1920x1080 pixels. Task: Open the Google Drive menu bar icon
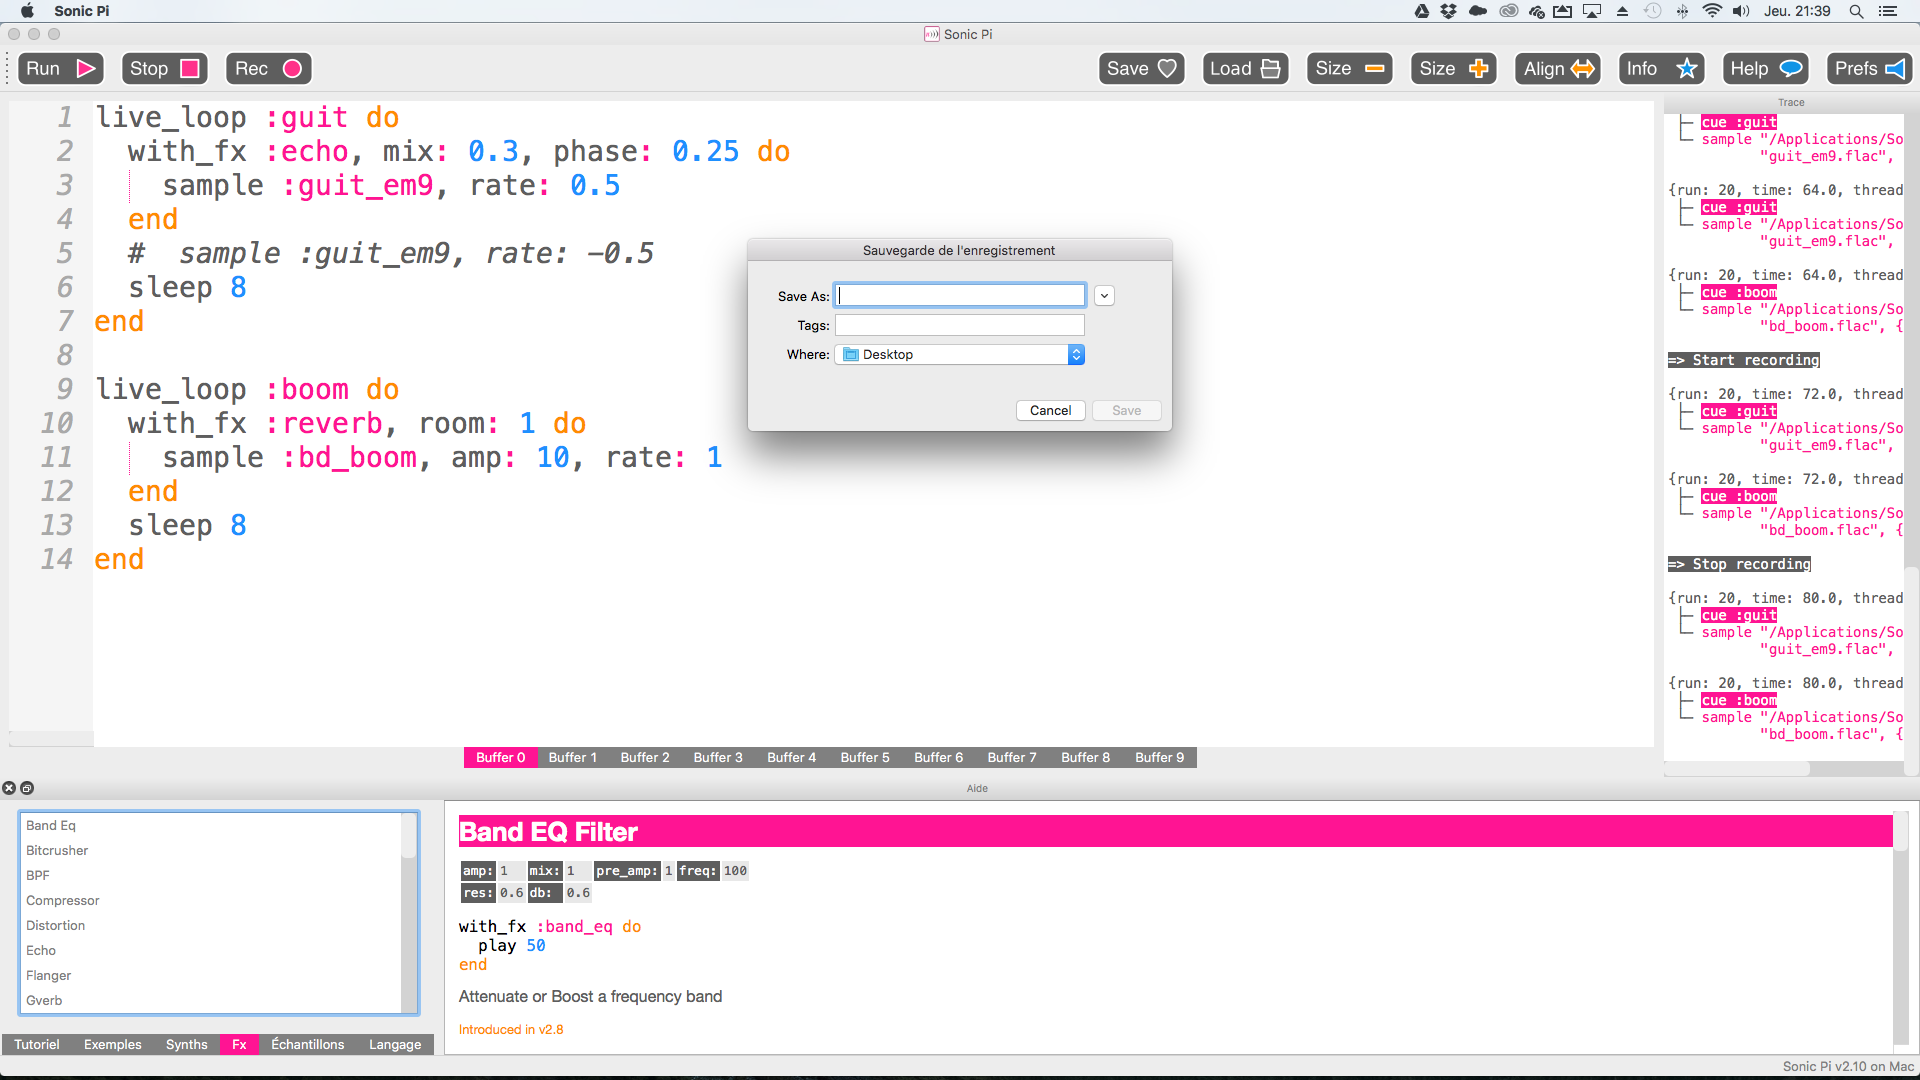[x=1422, y=11]
